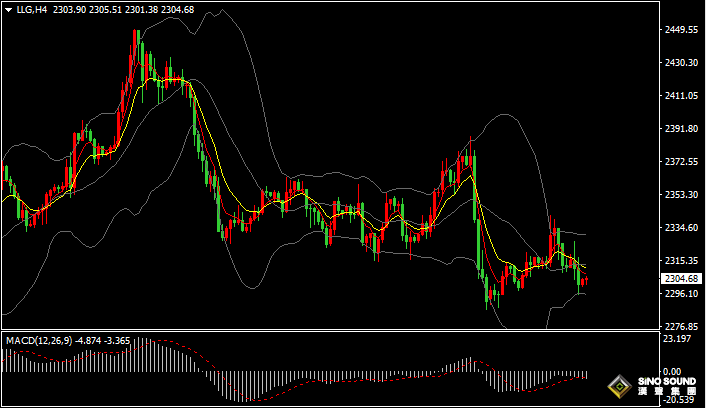Screen dimensions: 706x408
Task: Click the 2411.05 price scale label
Action: pyautogui.click(x=680, y=96)
